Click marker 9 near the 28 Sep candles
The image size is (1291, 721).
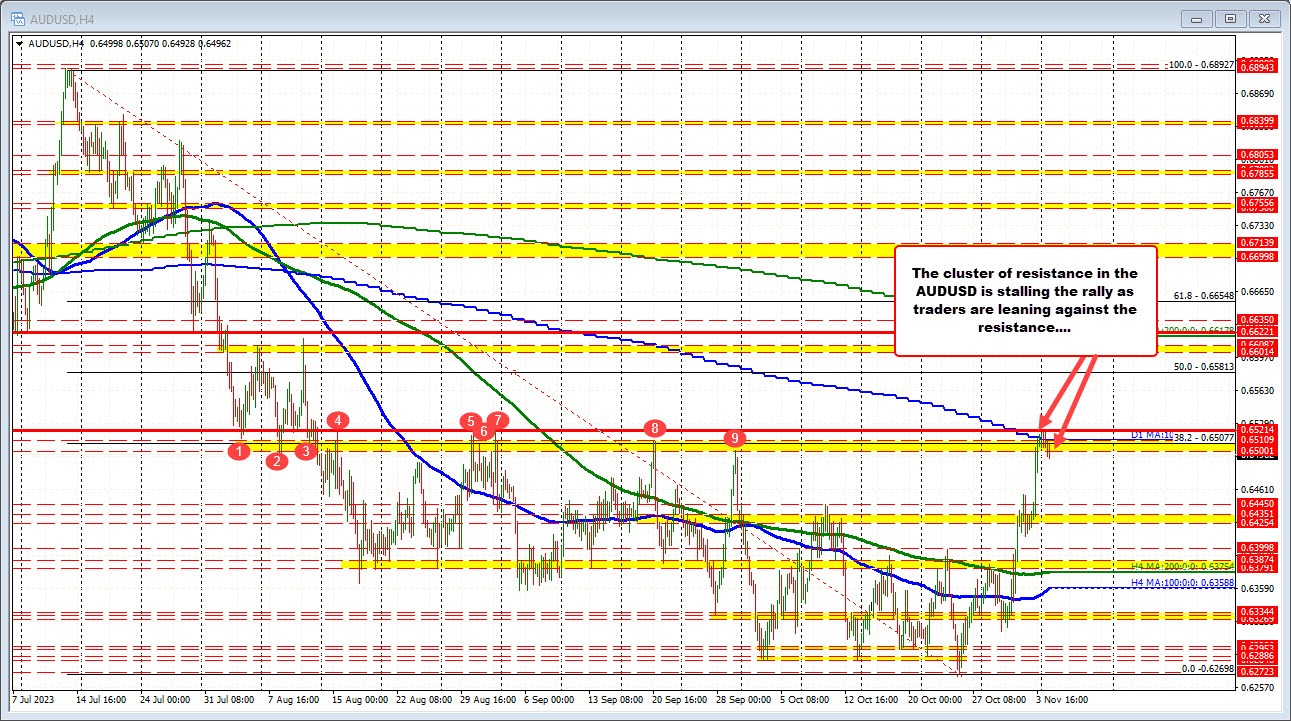pyautogui.click(x=735, y=438)
